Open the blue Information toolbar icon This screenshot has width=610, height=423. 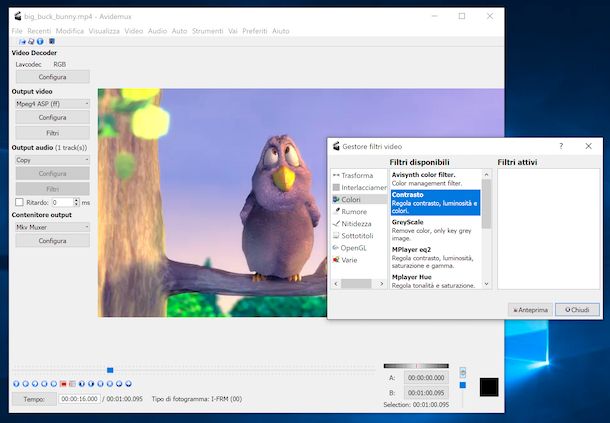pos(40,41)
